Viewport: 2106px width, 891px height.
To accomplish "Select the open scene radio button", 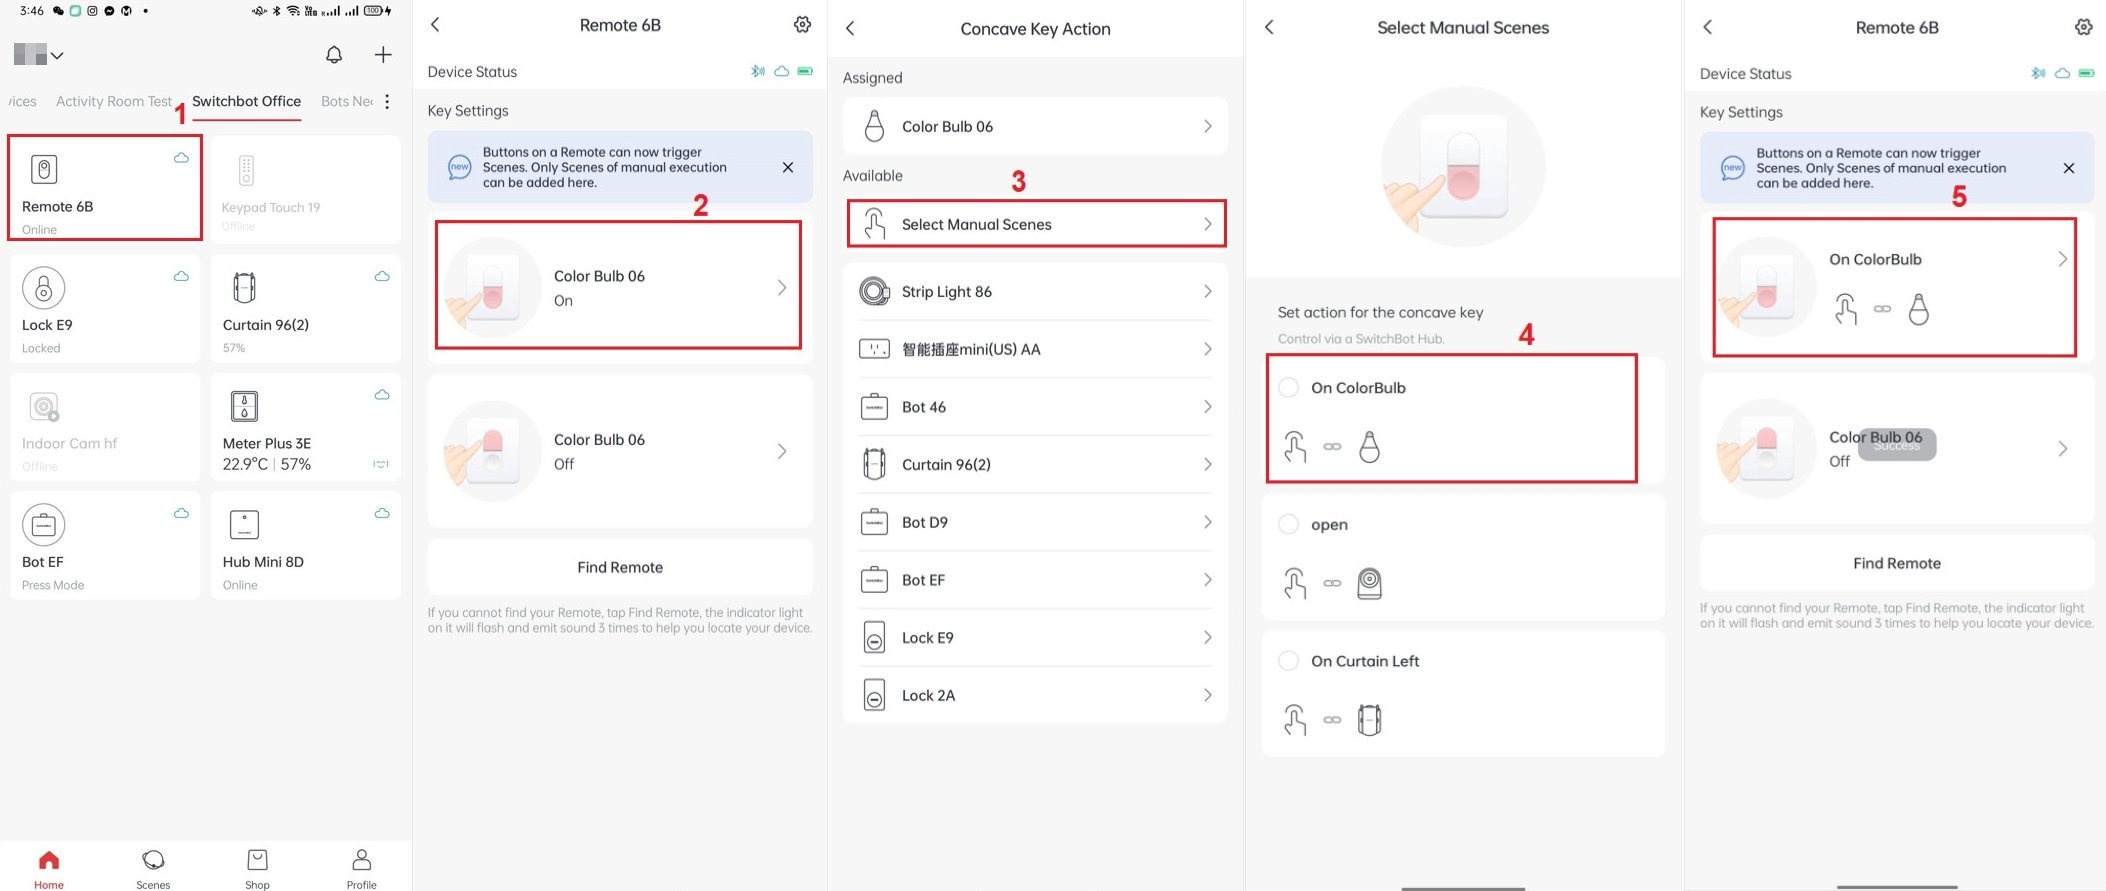I will pos(1289,525).
